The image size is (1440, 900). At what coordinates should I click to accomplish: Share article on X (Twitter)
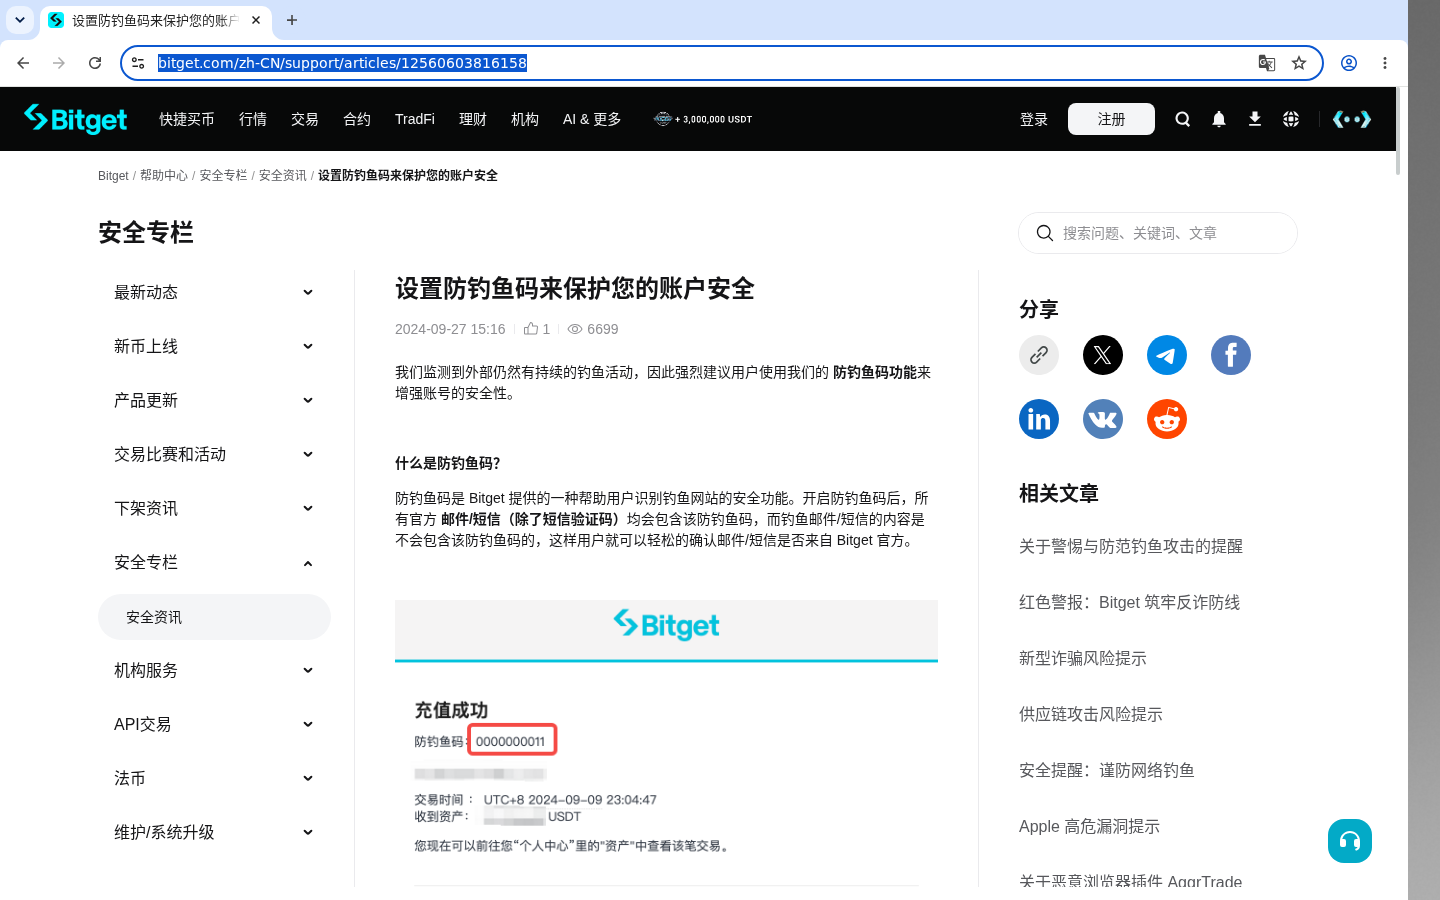click(x=1103, y=355)
